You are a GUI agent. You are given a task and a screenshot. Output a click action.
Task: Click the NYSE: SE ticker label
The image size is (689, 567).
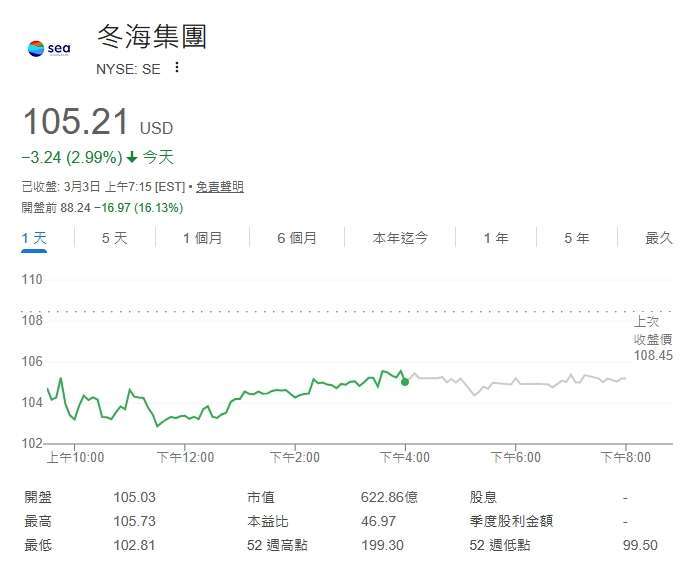pyautogui.click(x=128, y=69)
